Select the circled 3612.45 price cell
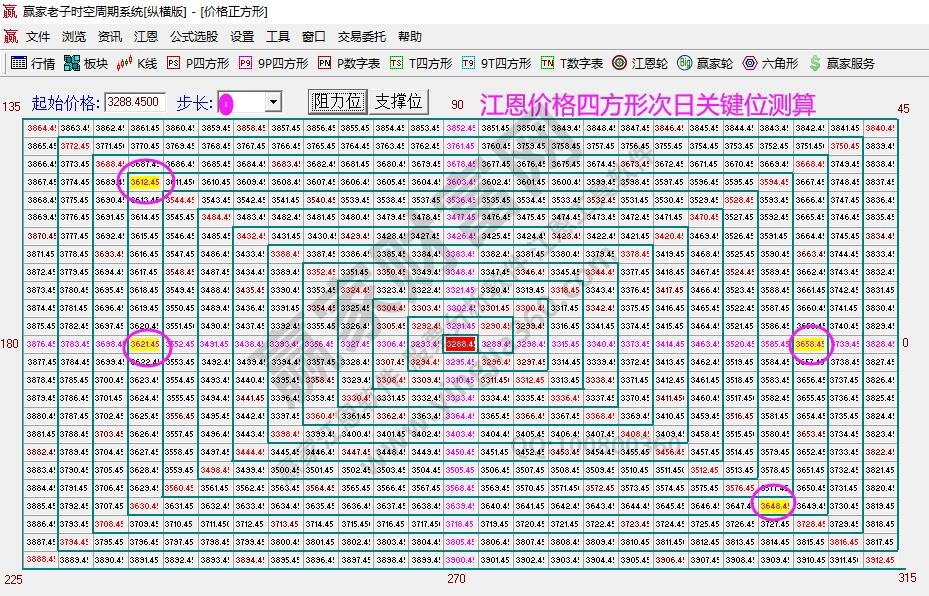929x596 pixels. pyautogui.click(x=145, y=183)
